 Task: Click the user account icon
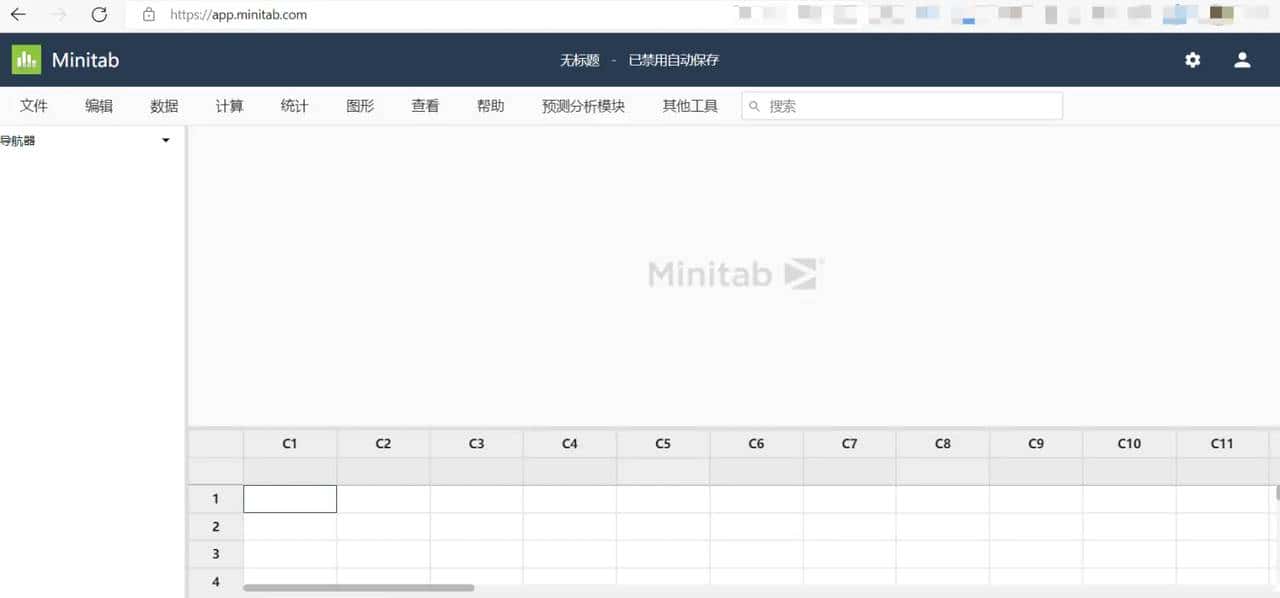[1242, 60]
